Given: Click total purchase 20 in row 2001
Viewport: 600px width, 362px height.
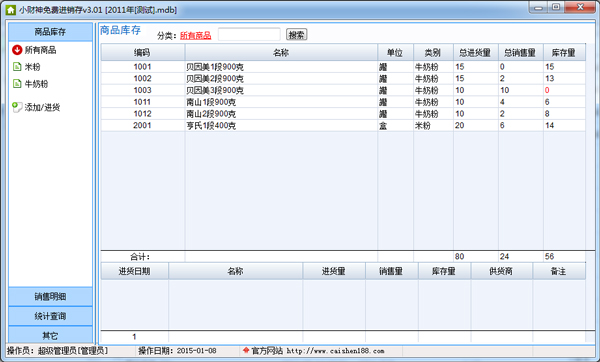Looking at the screenshot, I should coord(460,125).
